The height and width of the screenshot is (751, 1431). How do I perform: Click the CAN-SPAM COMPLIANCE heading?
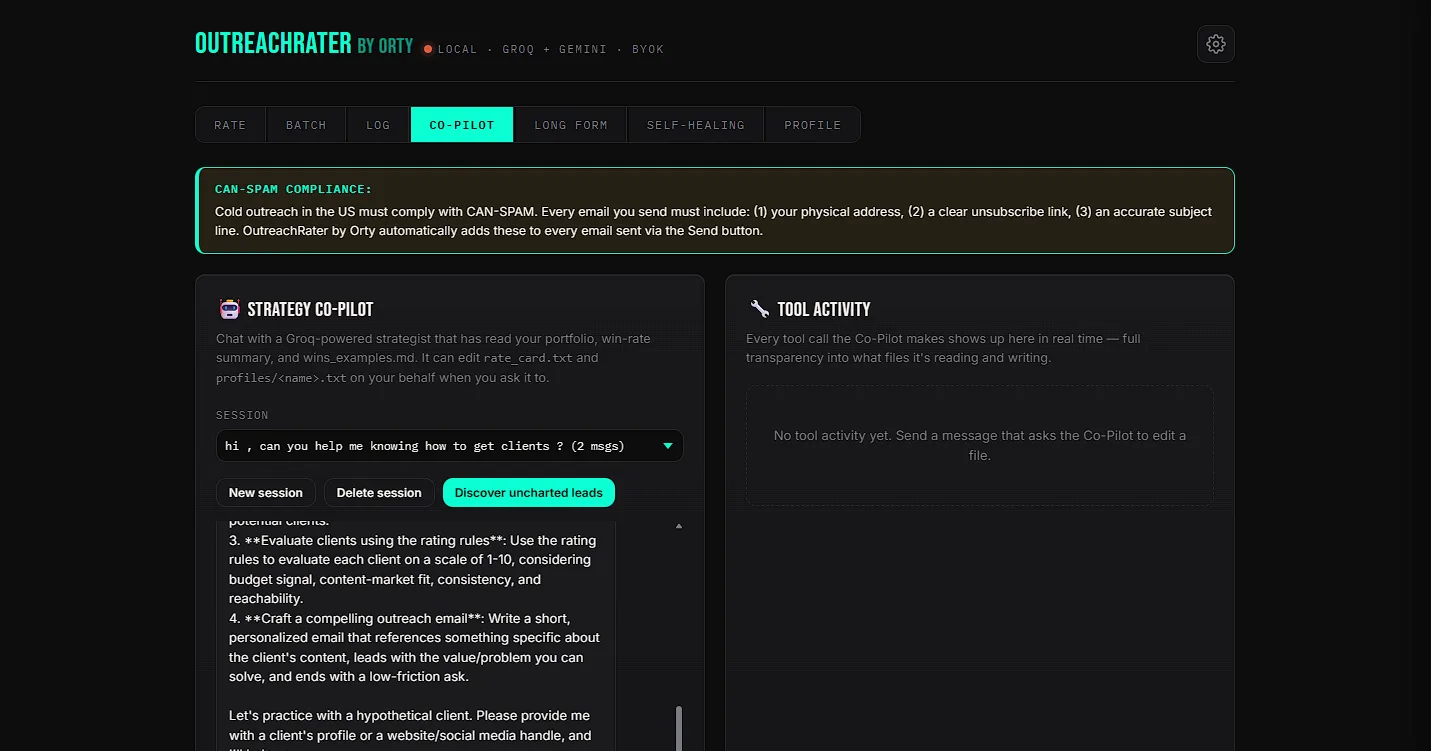(293, 189)
